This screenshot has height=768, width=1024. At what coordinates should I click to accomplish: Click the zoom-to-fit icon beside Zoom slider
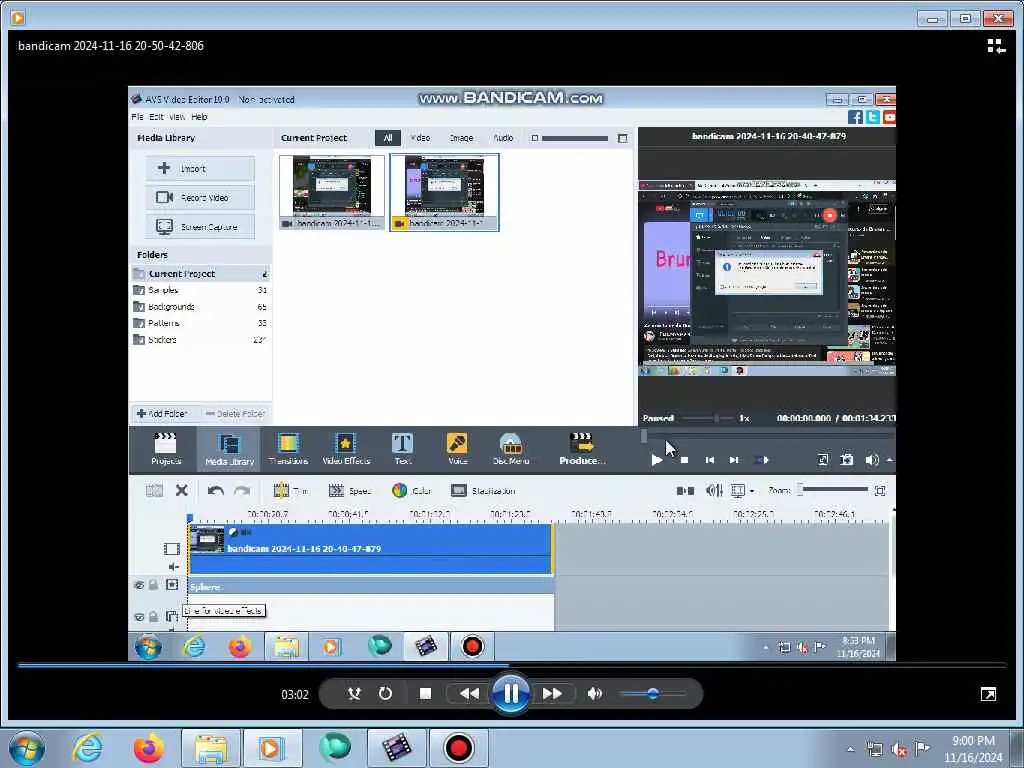coord(880,490)
